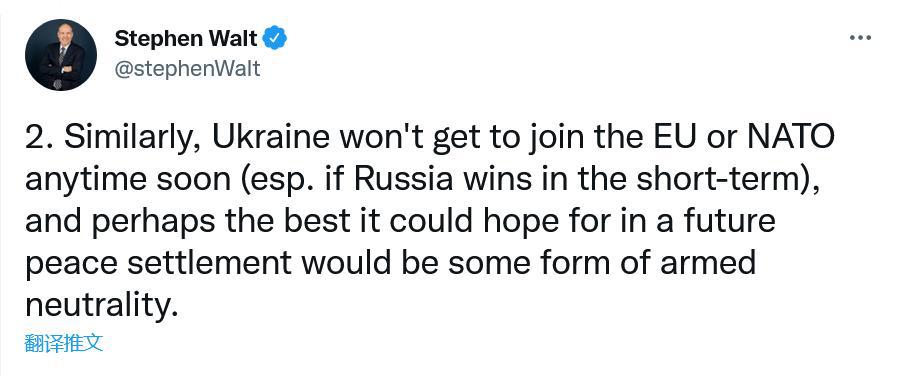The width and height of the screenshot is (898, 376).
Task: Click the Stephen Walt display name
Action: tap(186, 38)
